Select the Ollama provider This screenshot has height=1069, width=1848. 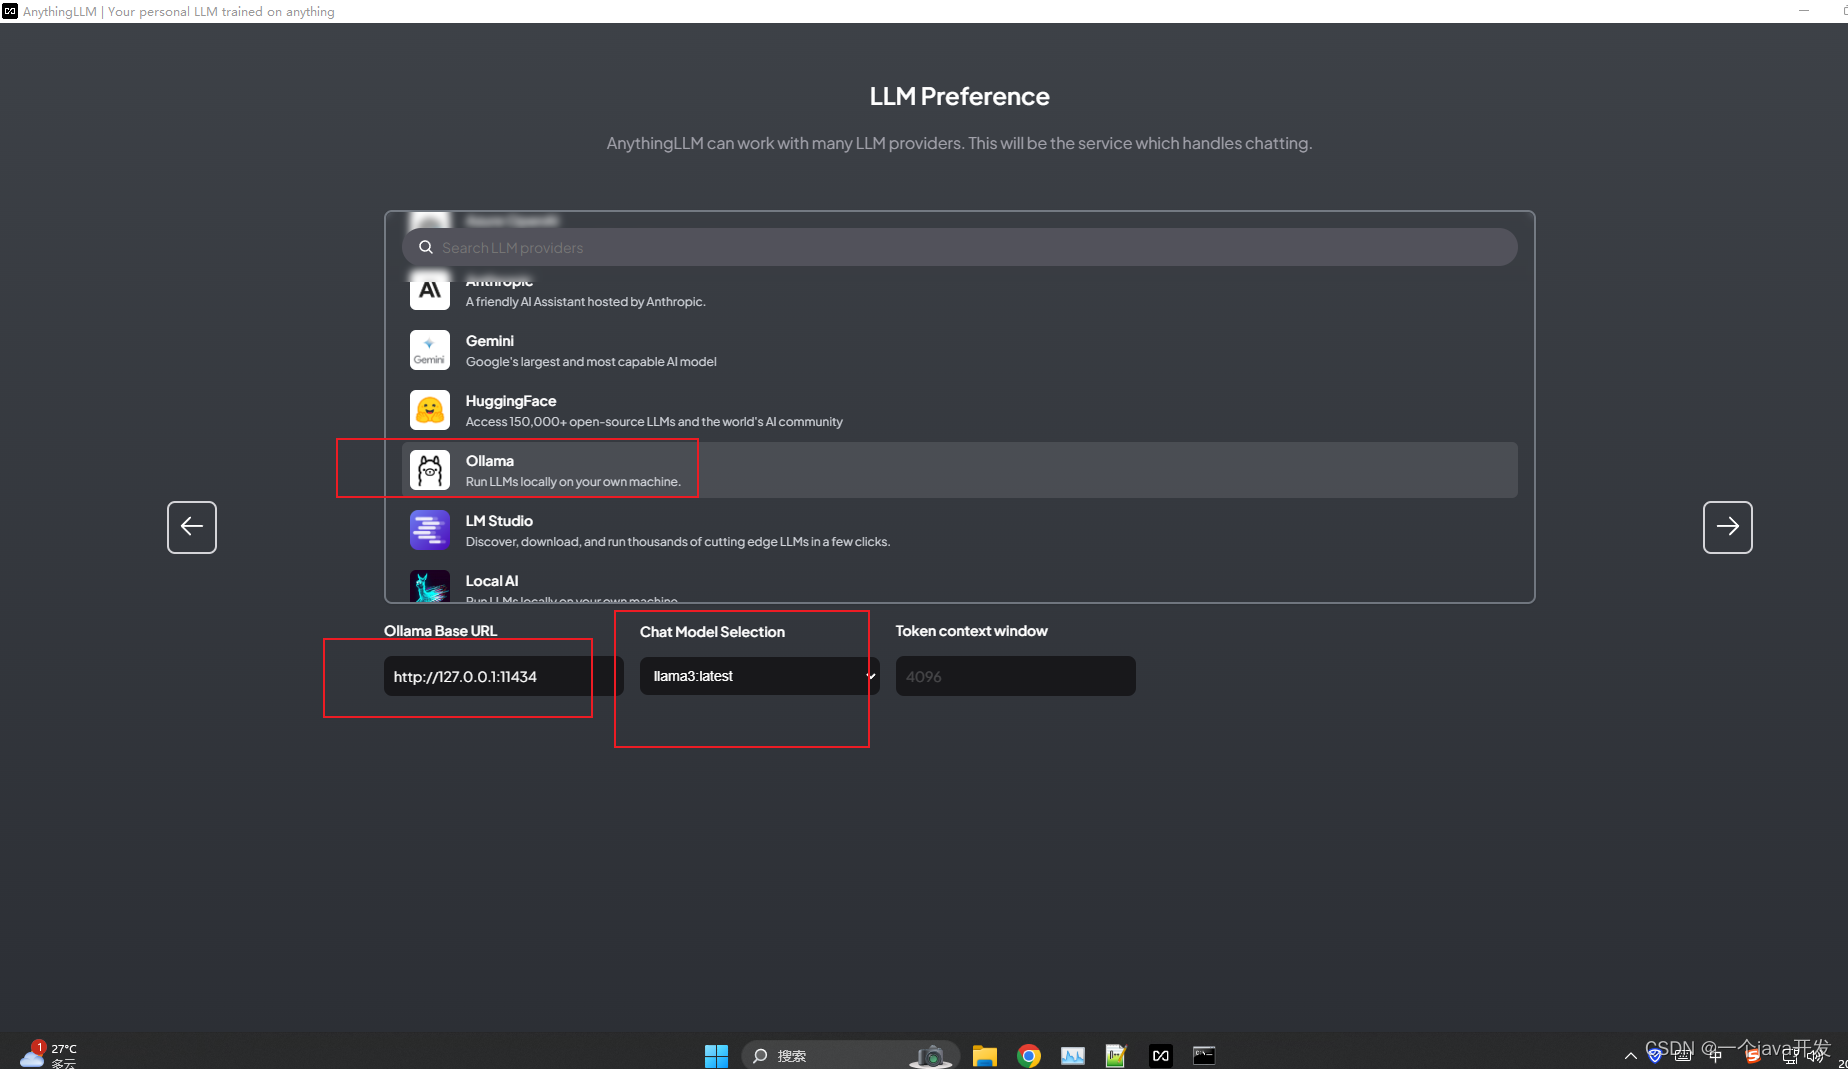pos(960,470)
